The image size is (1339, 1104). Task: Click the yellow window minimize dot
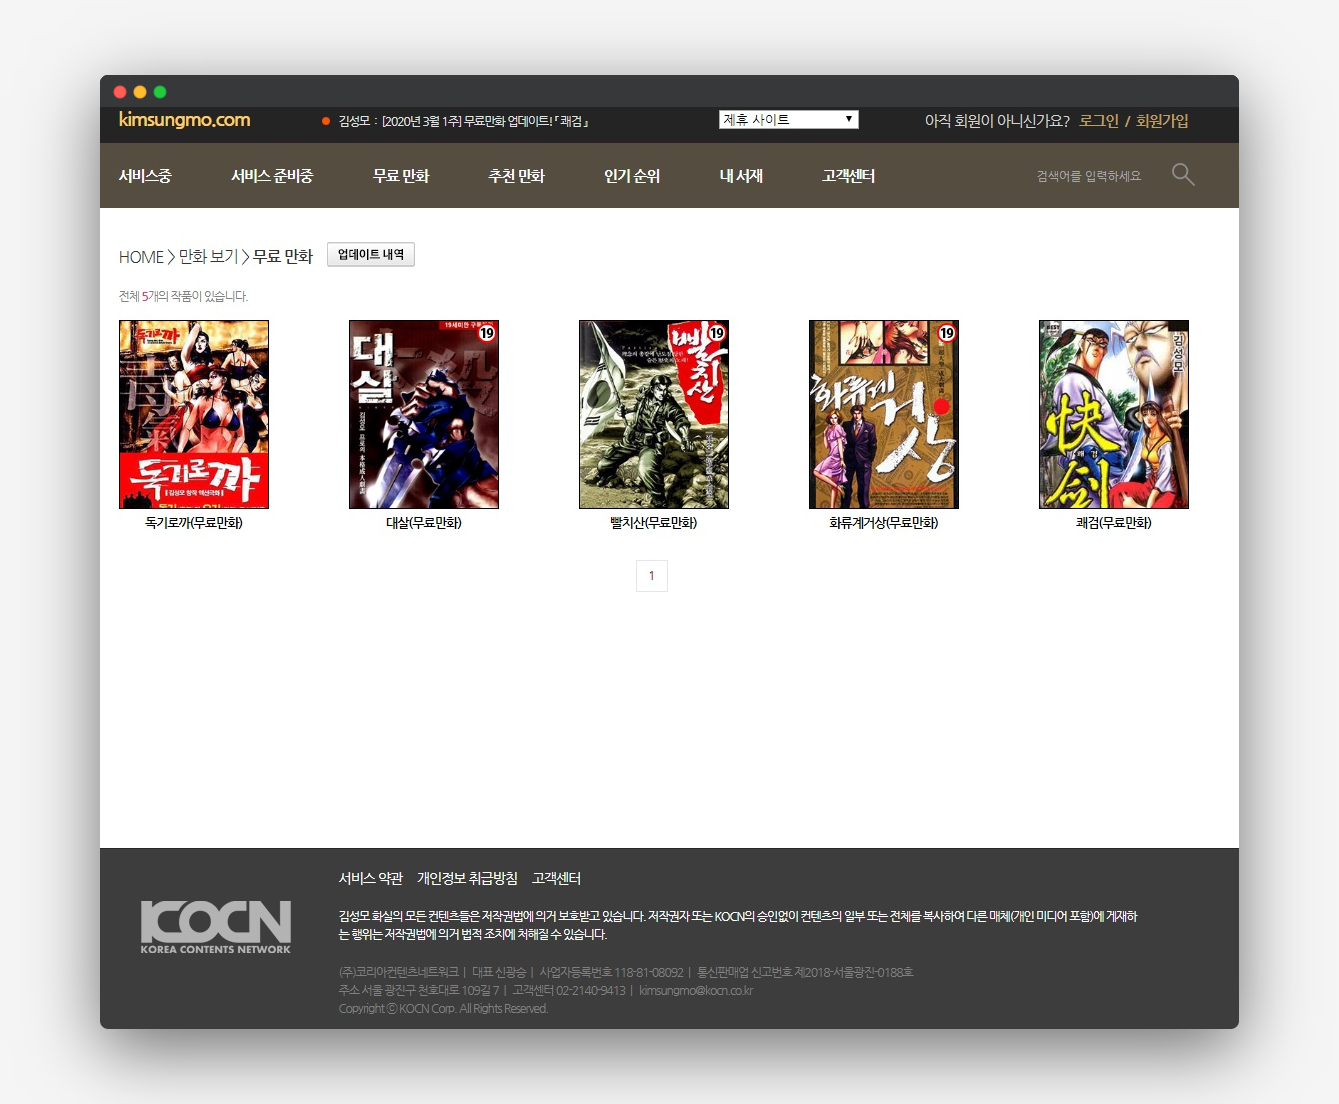[x=140, y=92]
